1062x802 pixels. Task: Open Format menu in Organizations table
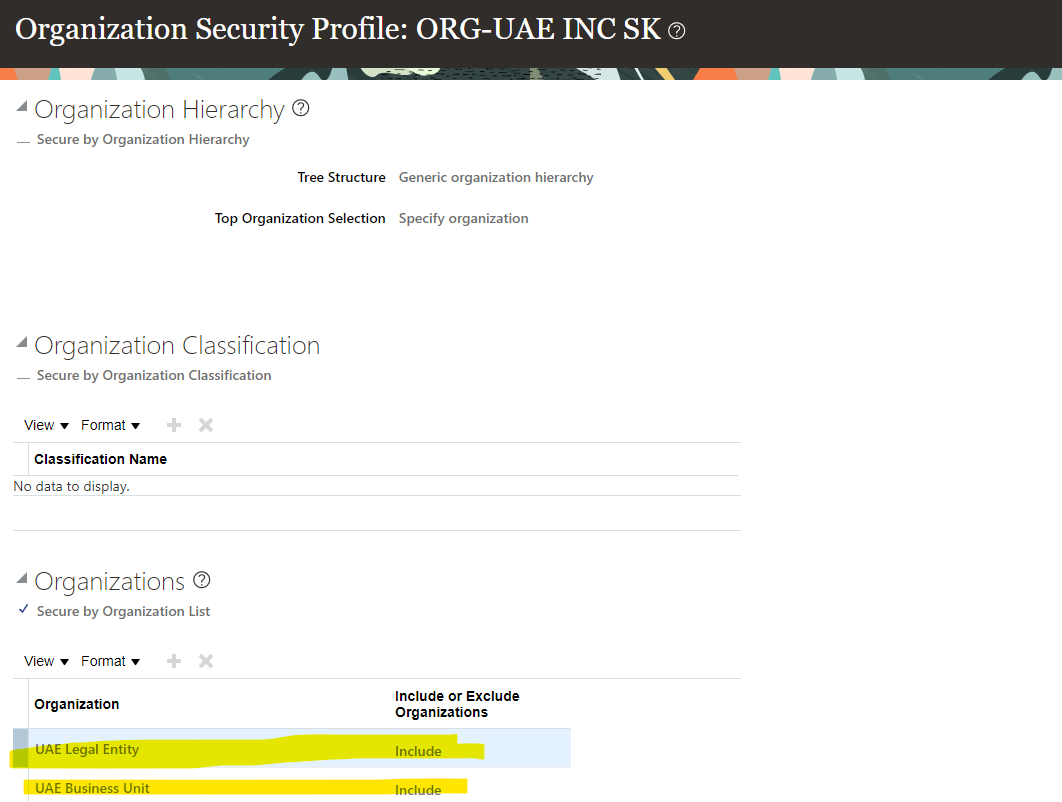[x=110, y=661]
